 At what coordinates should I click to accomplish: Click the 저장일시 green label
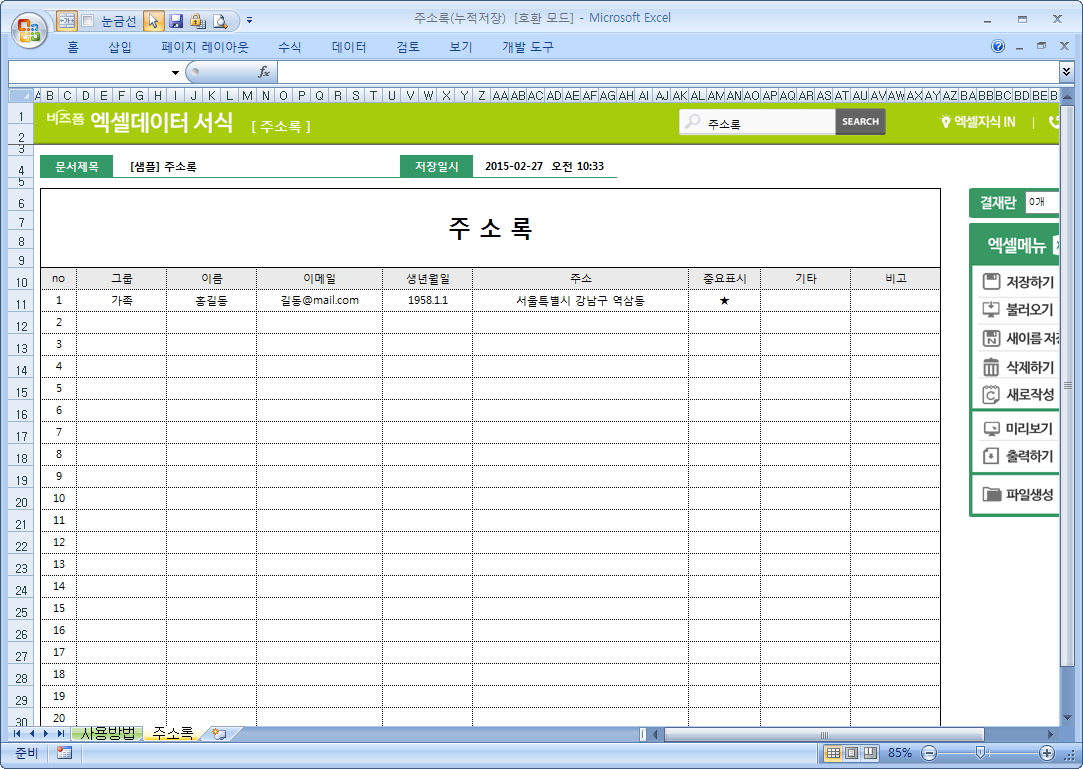click(x=437, y=167)
